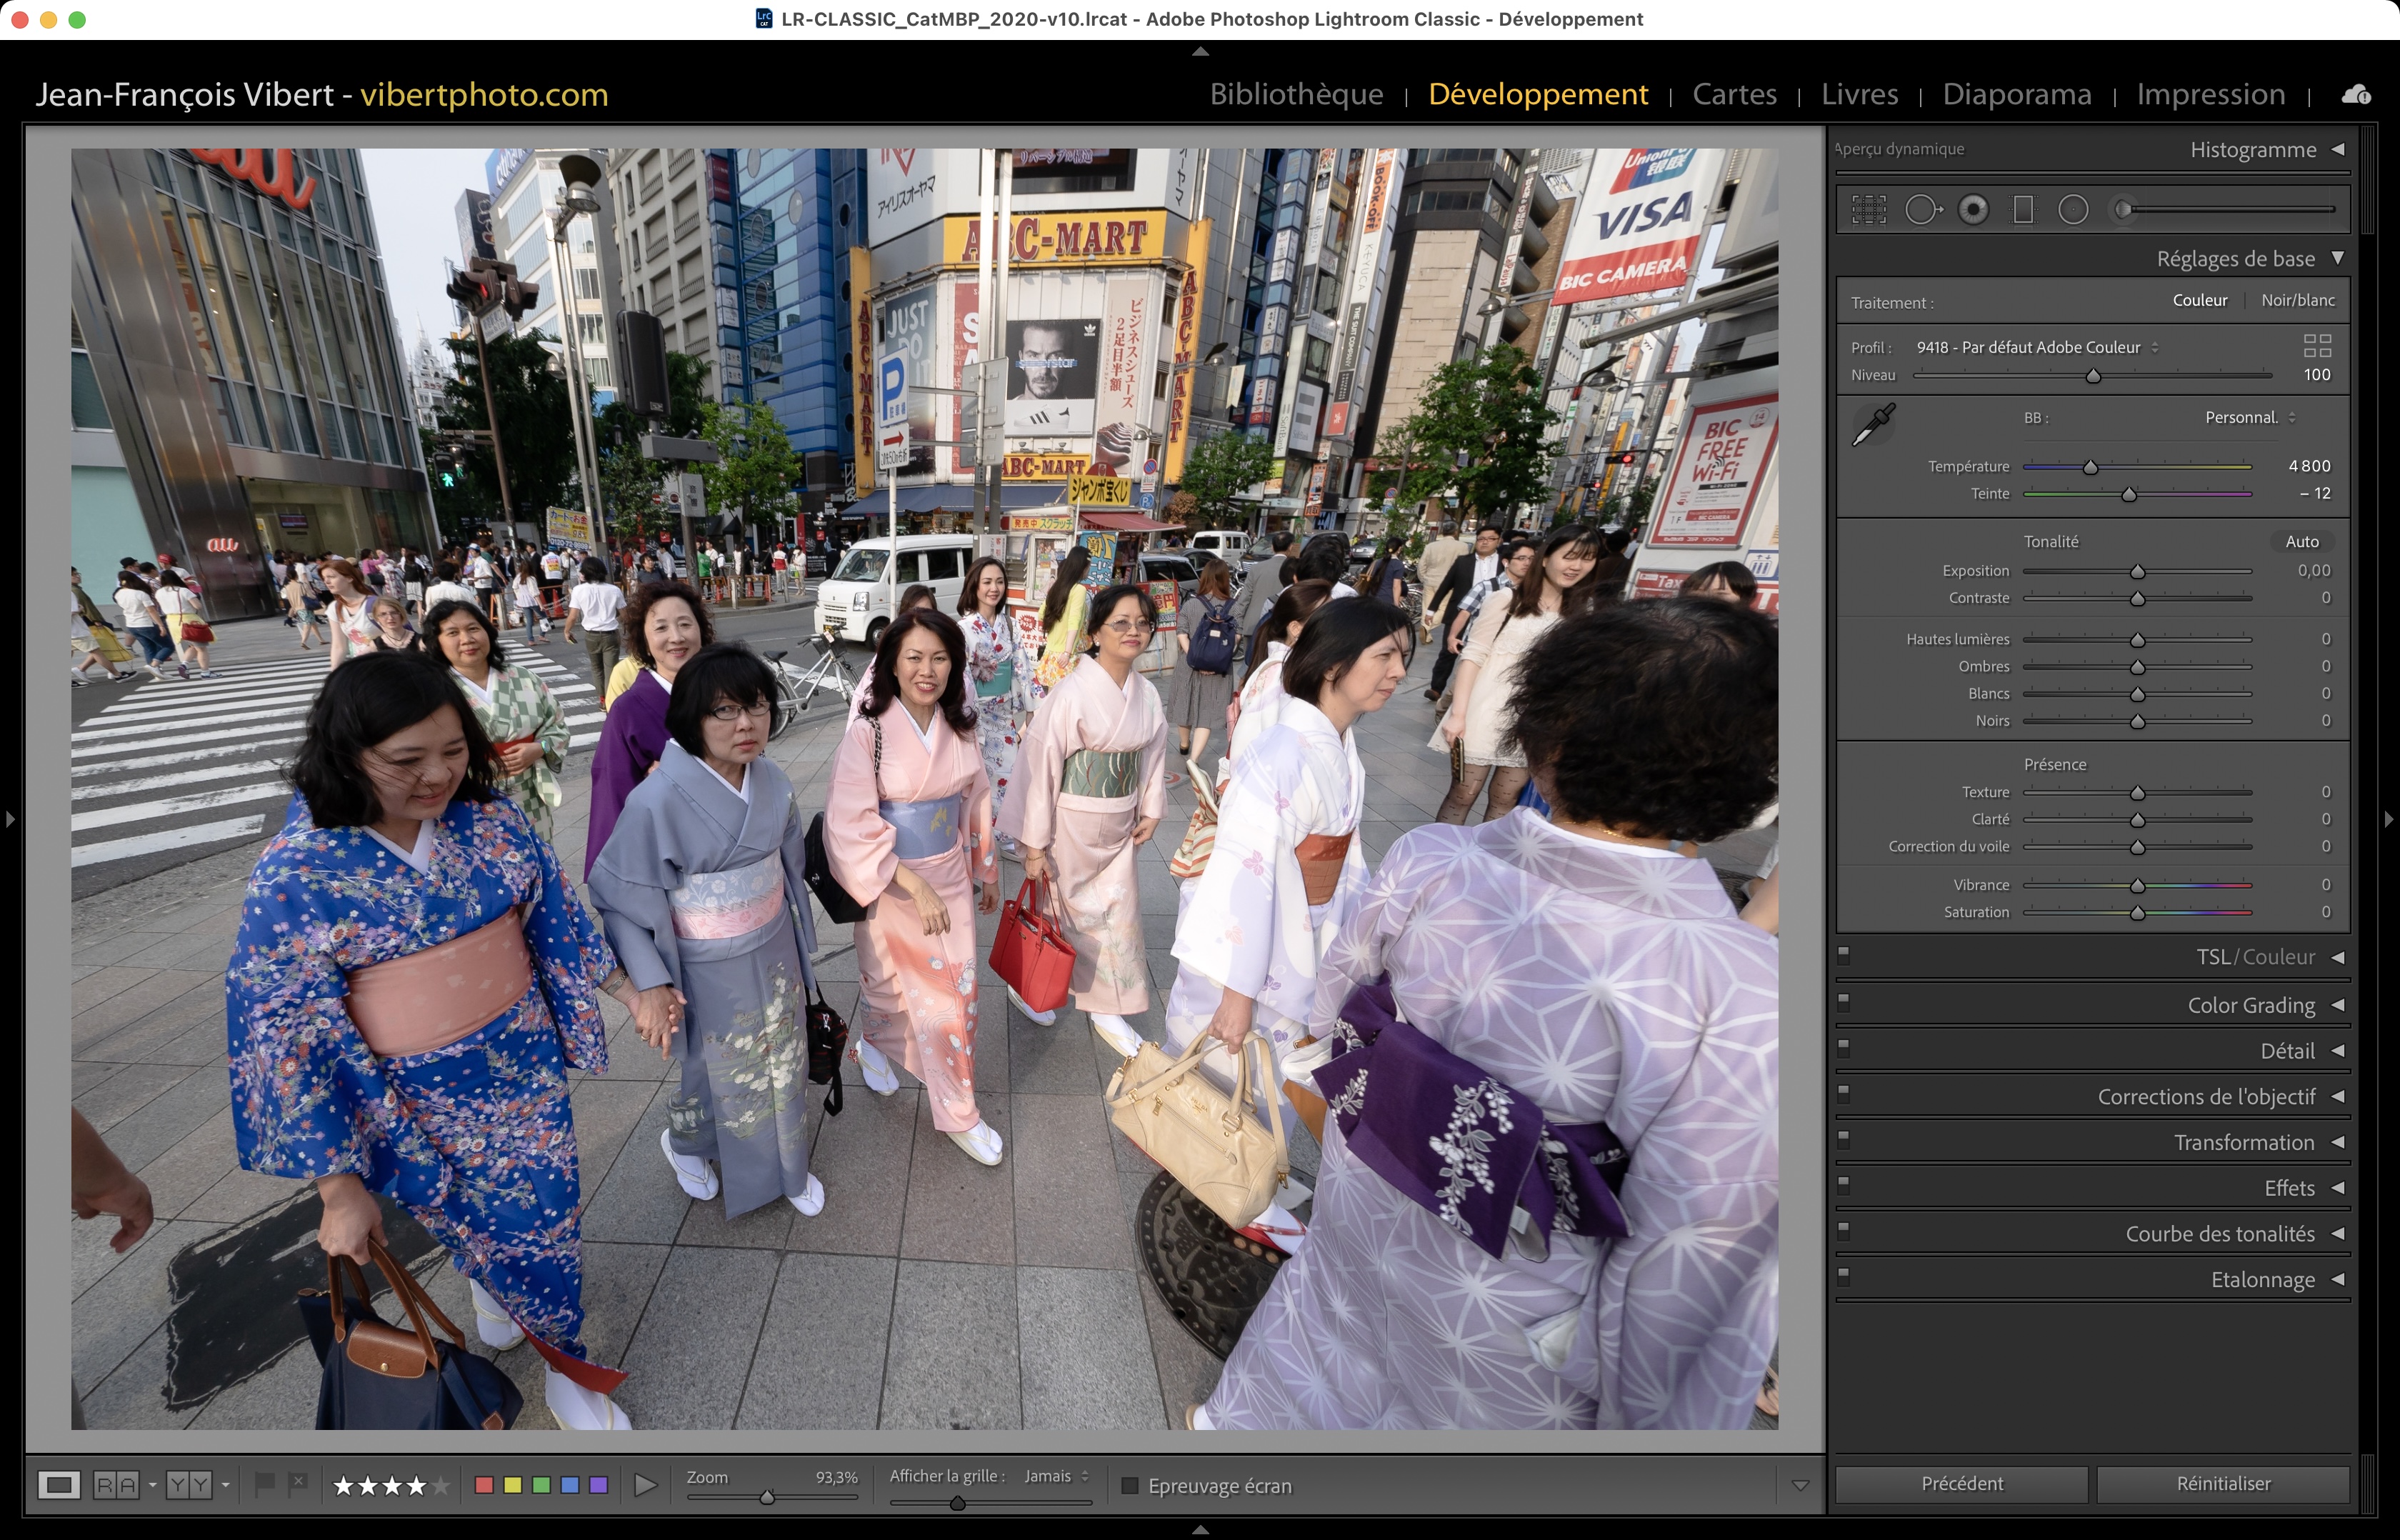This screenshot has height=1540, width=2400.
Task: Click the cloud sync status icon
Action: [2355, 94]
